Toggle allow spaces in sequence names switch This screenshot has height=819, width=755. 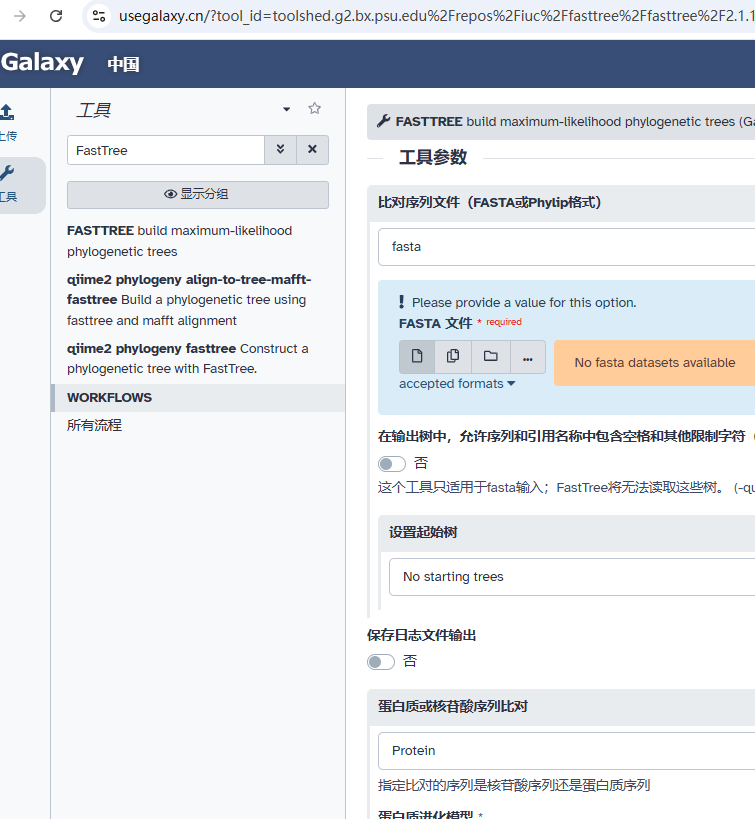point(392,463)
